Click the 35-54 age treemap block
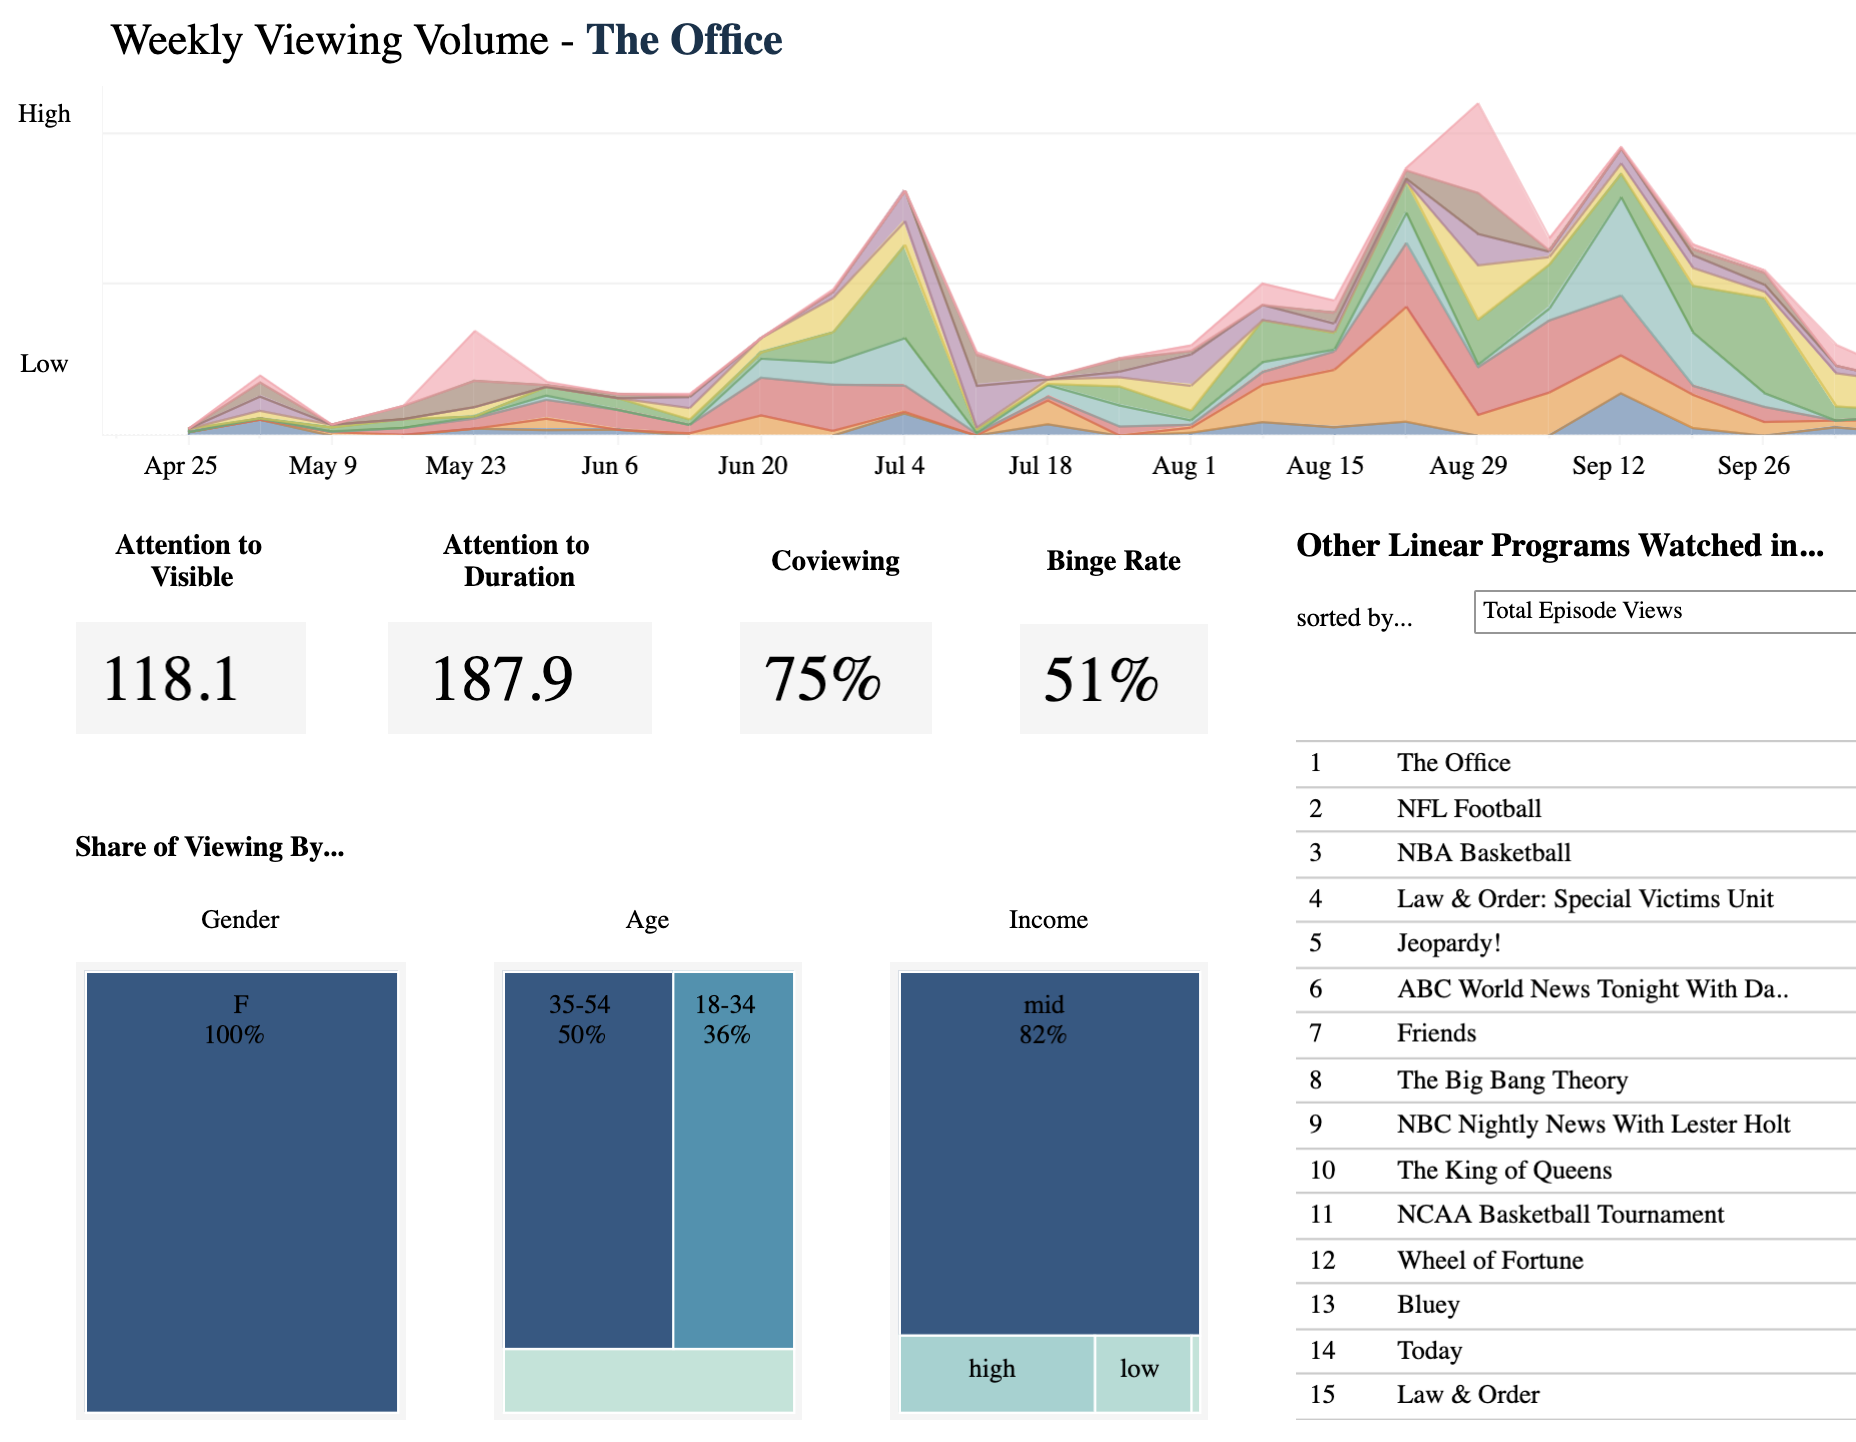Screen dimensions: 1856x1442 click(x=588, y=1160)
